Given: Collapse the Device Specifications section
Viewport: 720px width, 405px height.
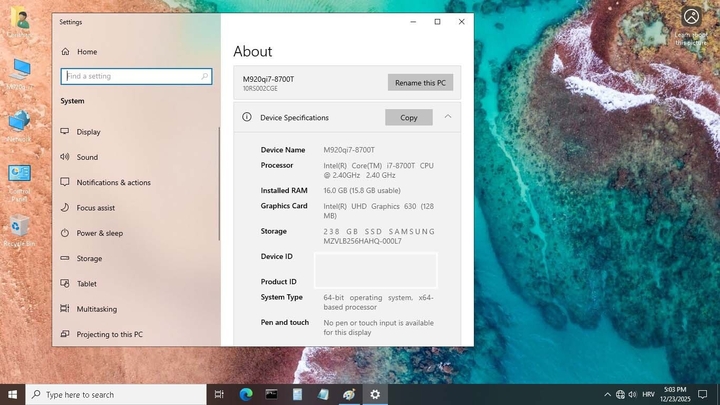Looking at the screenshot, I should click(x=447, y=117).
